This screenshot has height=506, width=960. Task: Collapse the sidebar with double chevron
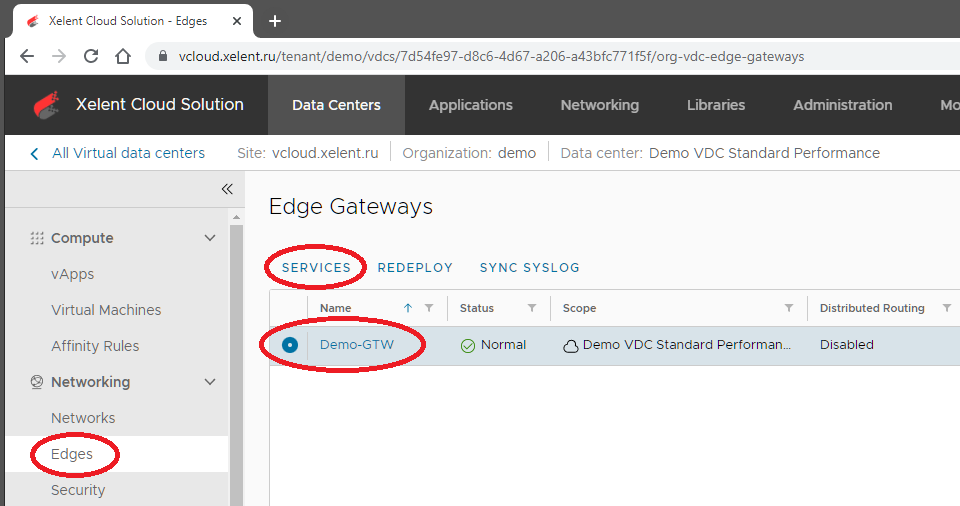click(227, 189)
